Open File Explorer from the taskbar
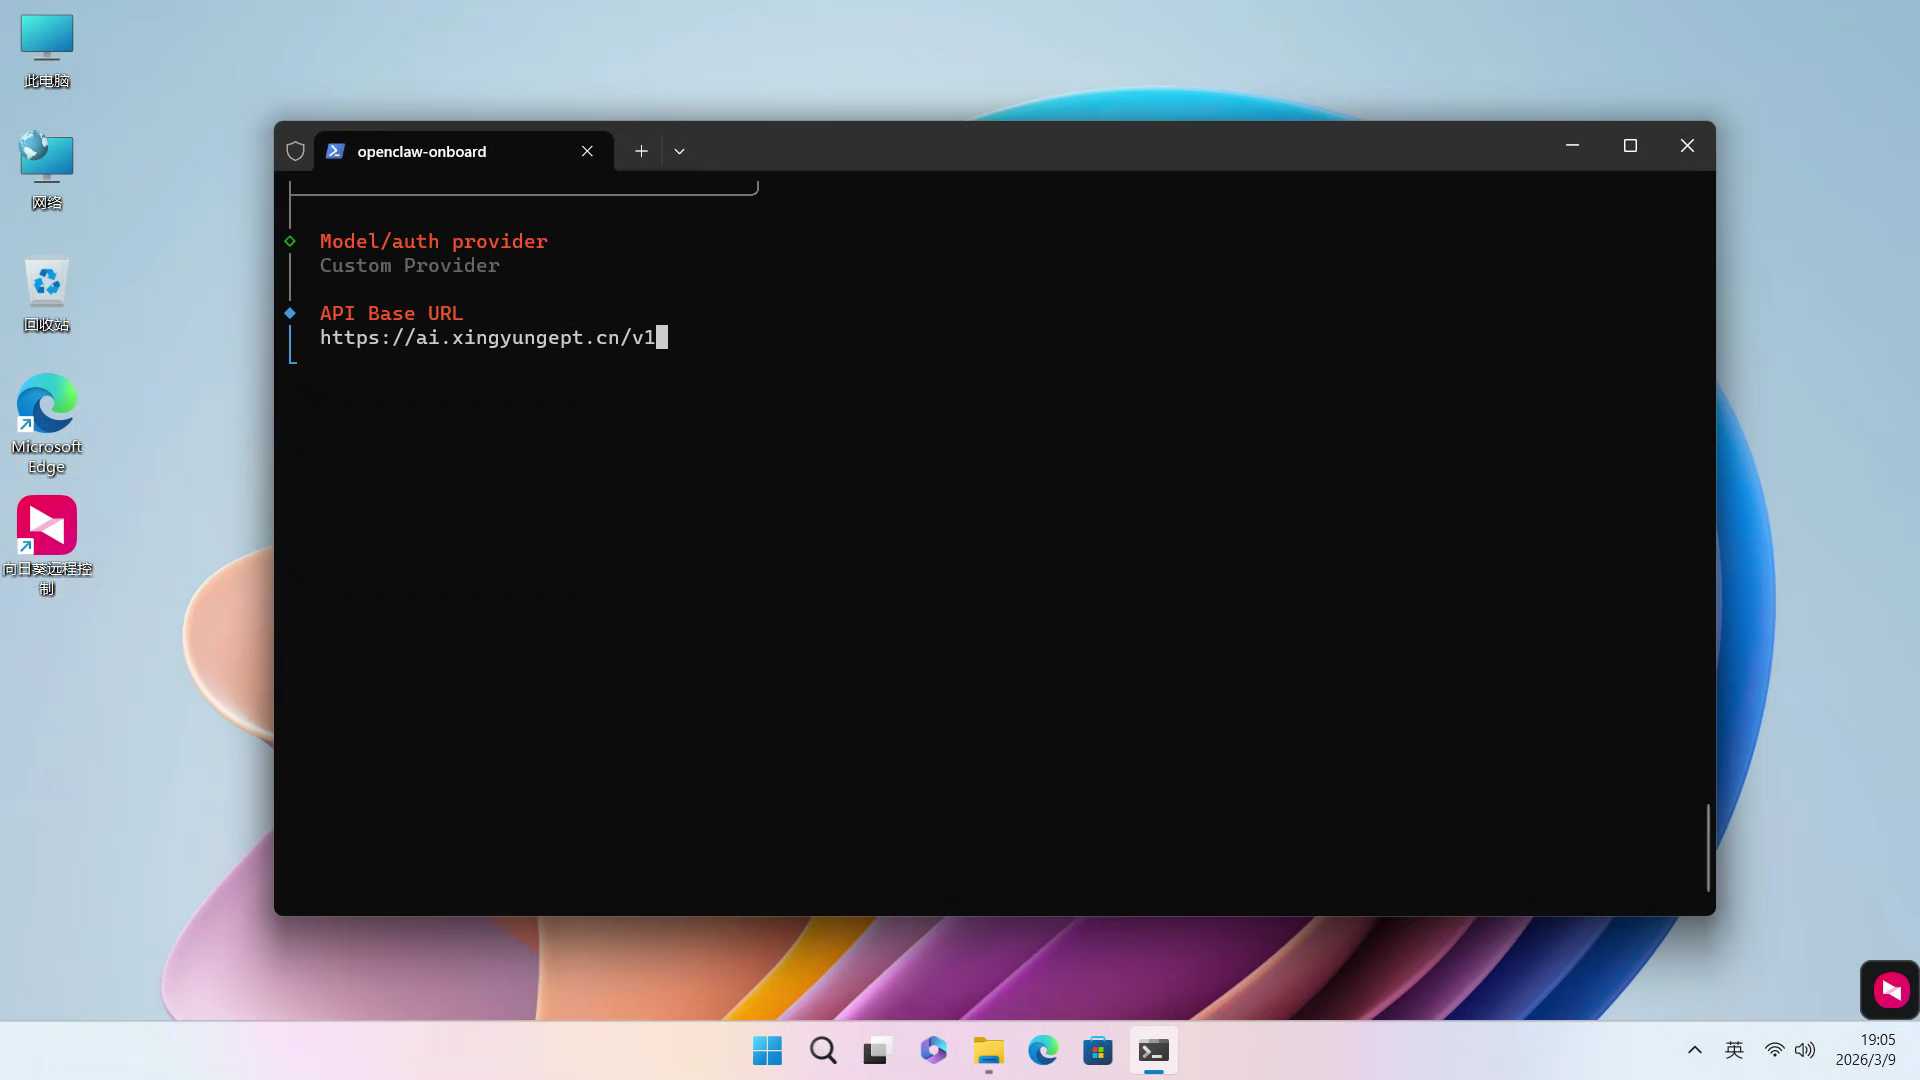 (988, 1050)
